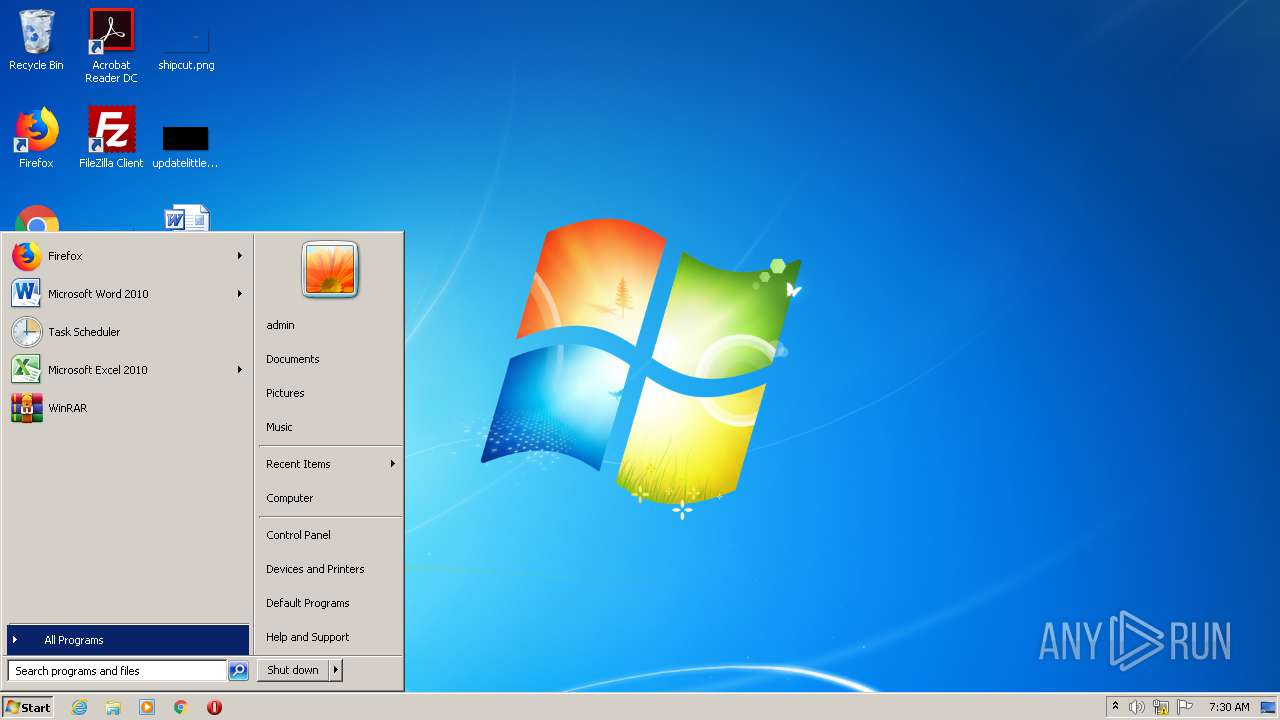Select the updatelittle file on desktop
Screen dimensions: 1280x720
185,146
